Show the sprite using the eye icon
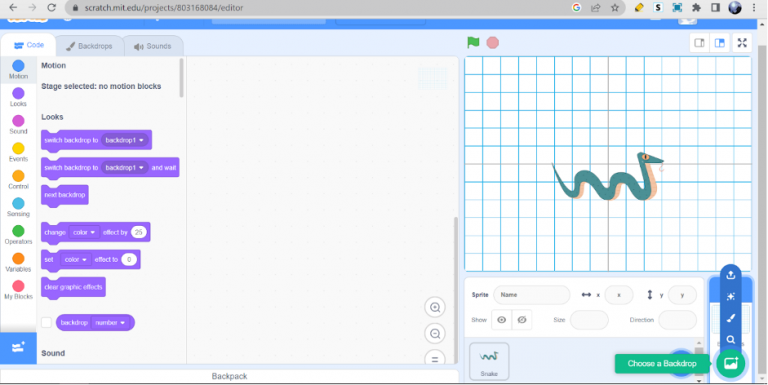The width and height of the screenshot is (768, 385). coord(502,320)
